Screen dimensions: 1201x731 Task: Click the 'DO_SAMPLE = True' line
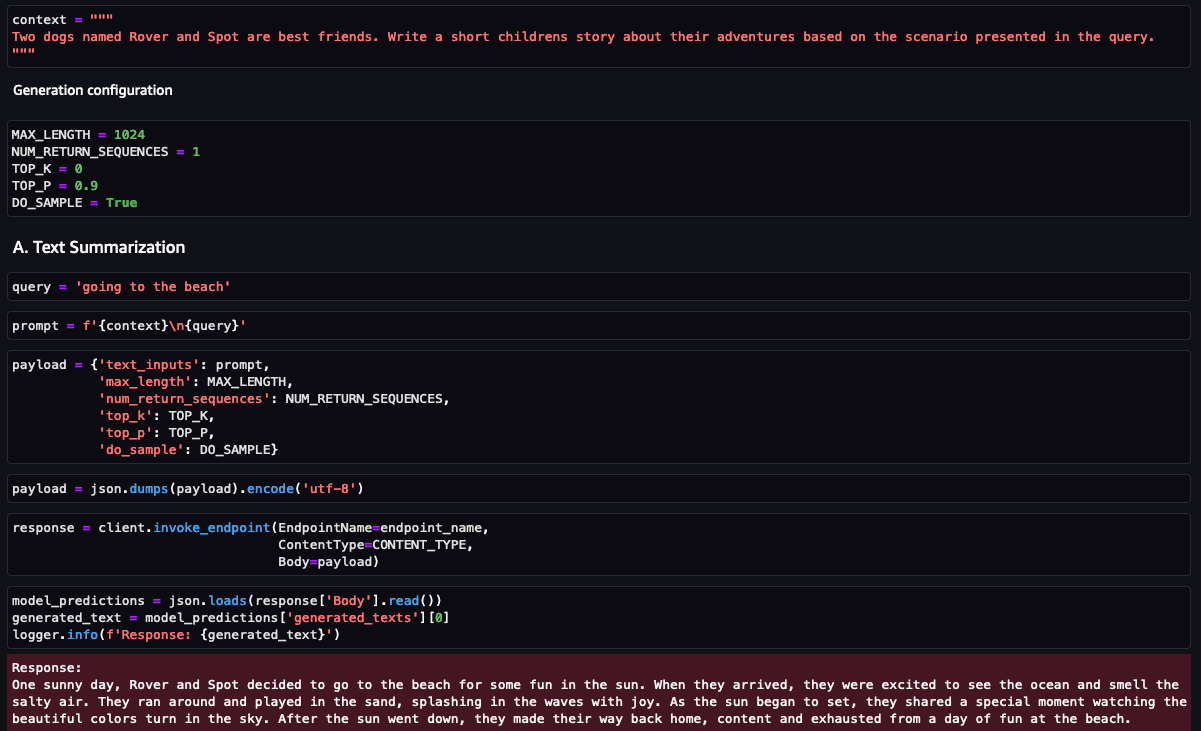click(x=75, y=202)
